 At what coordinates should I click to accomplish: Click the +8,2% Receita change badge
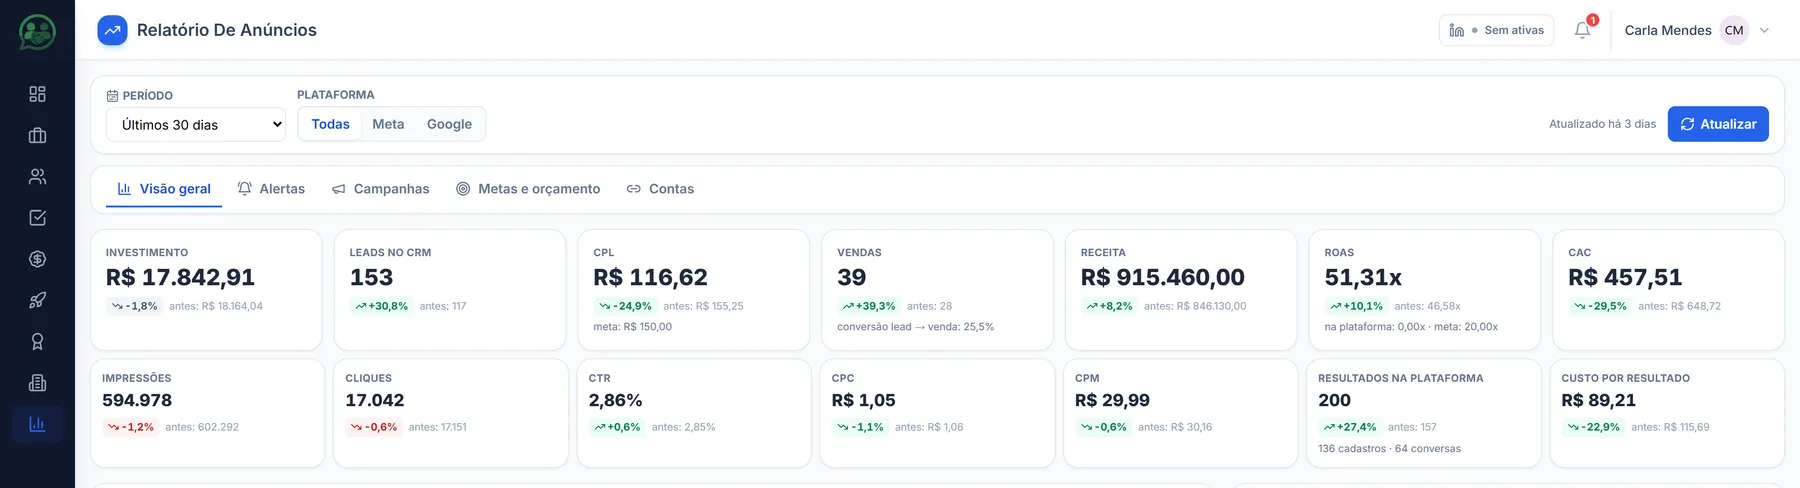[1109, 306]
